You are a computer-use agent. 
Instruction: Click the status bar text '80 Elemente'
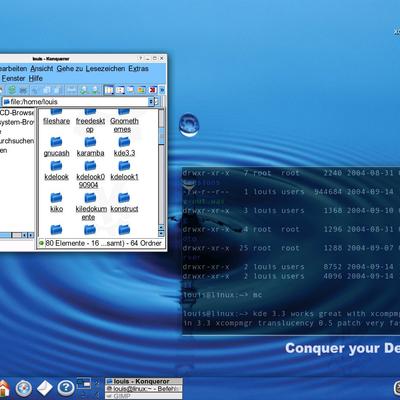pos(65,243)
